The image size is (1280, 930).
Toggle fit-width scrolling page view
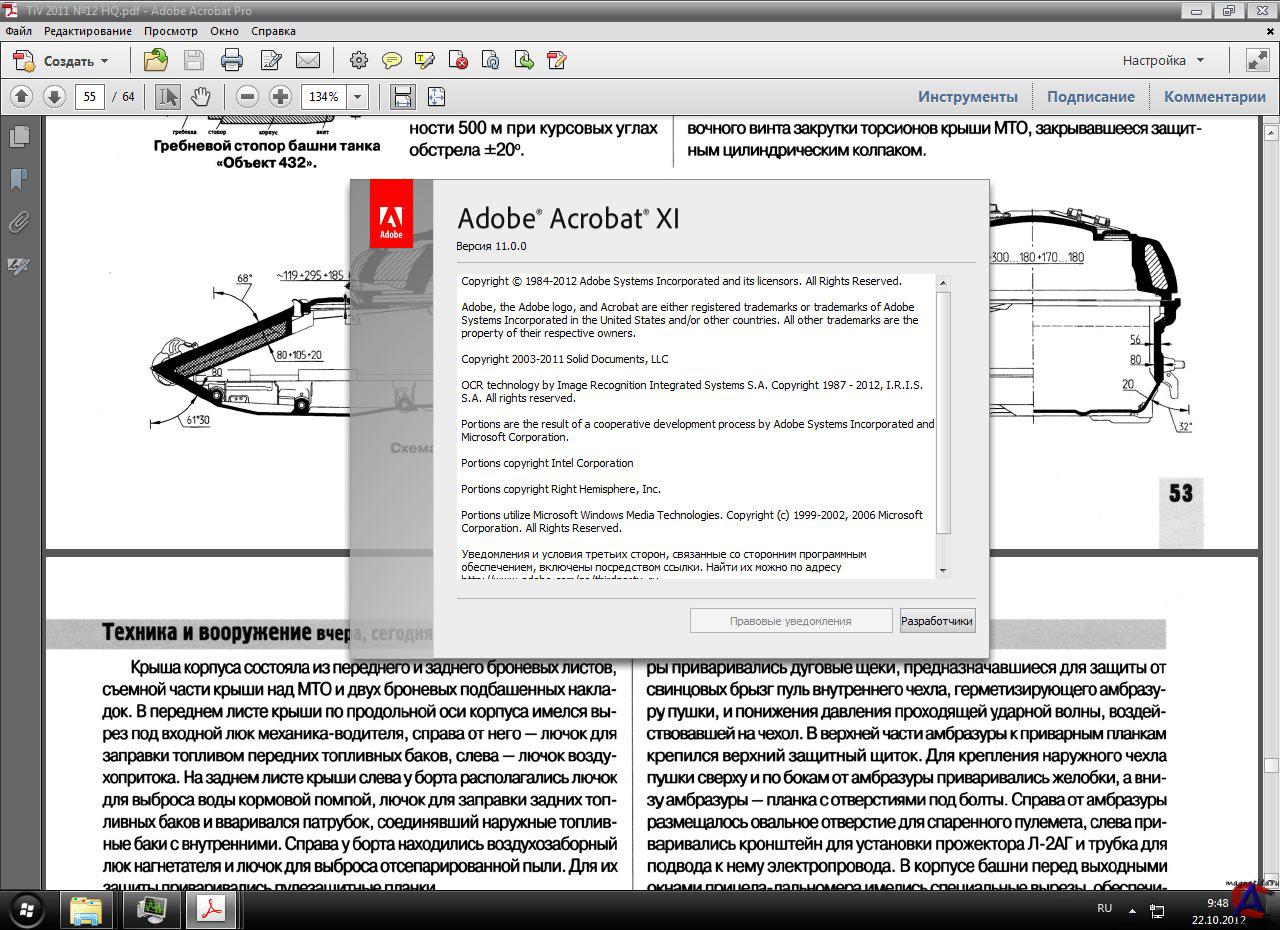(403, 97)
